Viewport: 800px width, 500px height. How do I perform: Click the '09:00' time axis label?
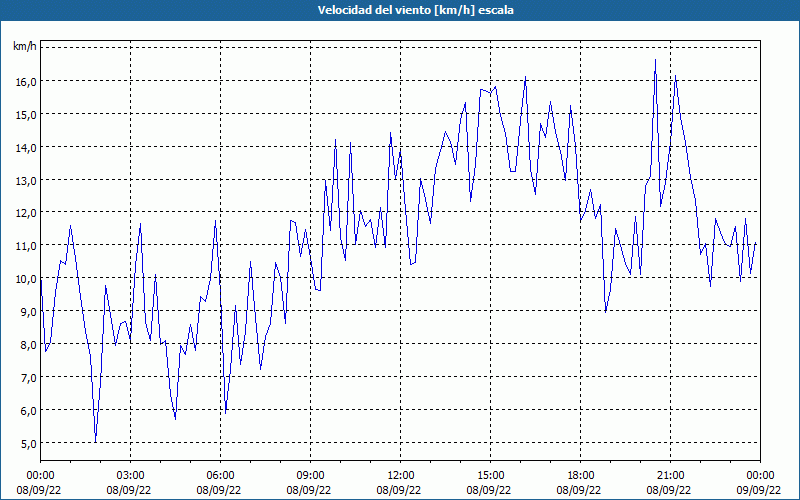(x=310, y=476)
